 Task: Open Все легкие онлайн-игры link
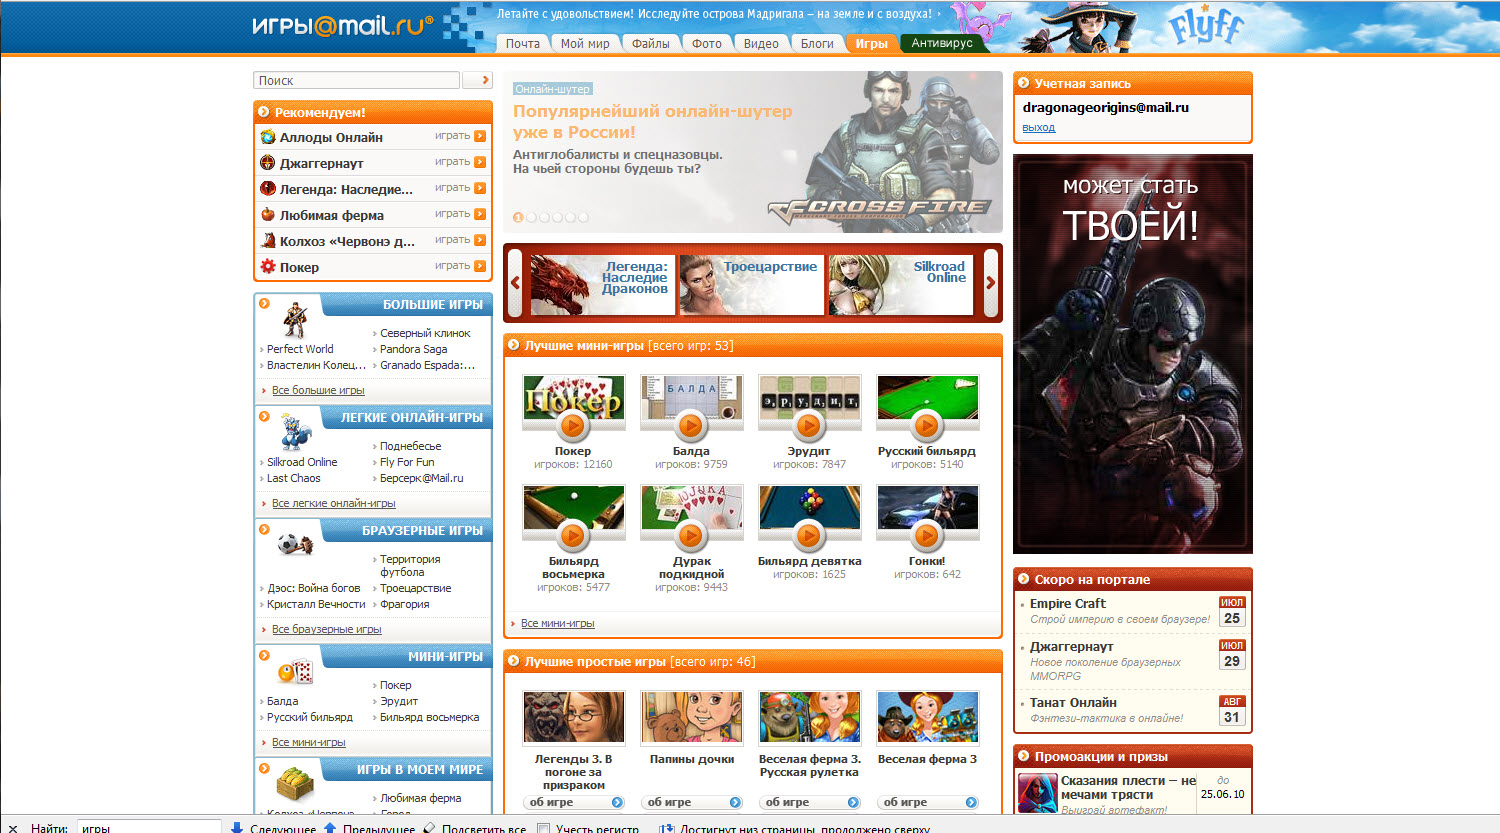coord(334,503)
